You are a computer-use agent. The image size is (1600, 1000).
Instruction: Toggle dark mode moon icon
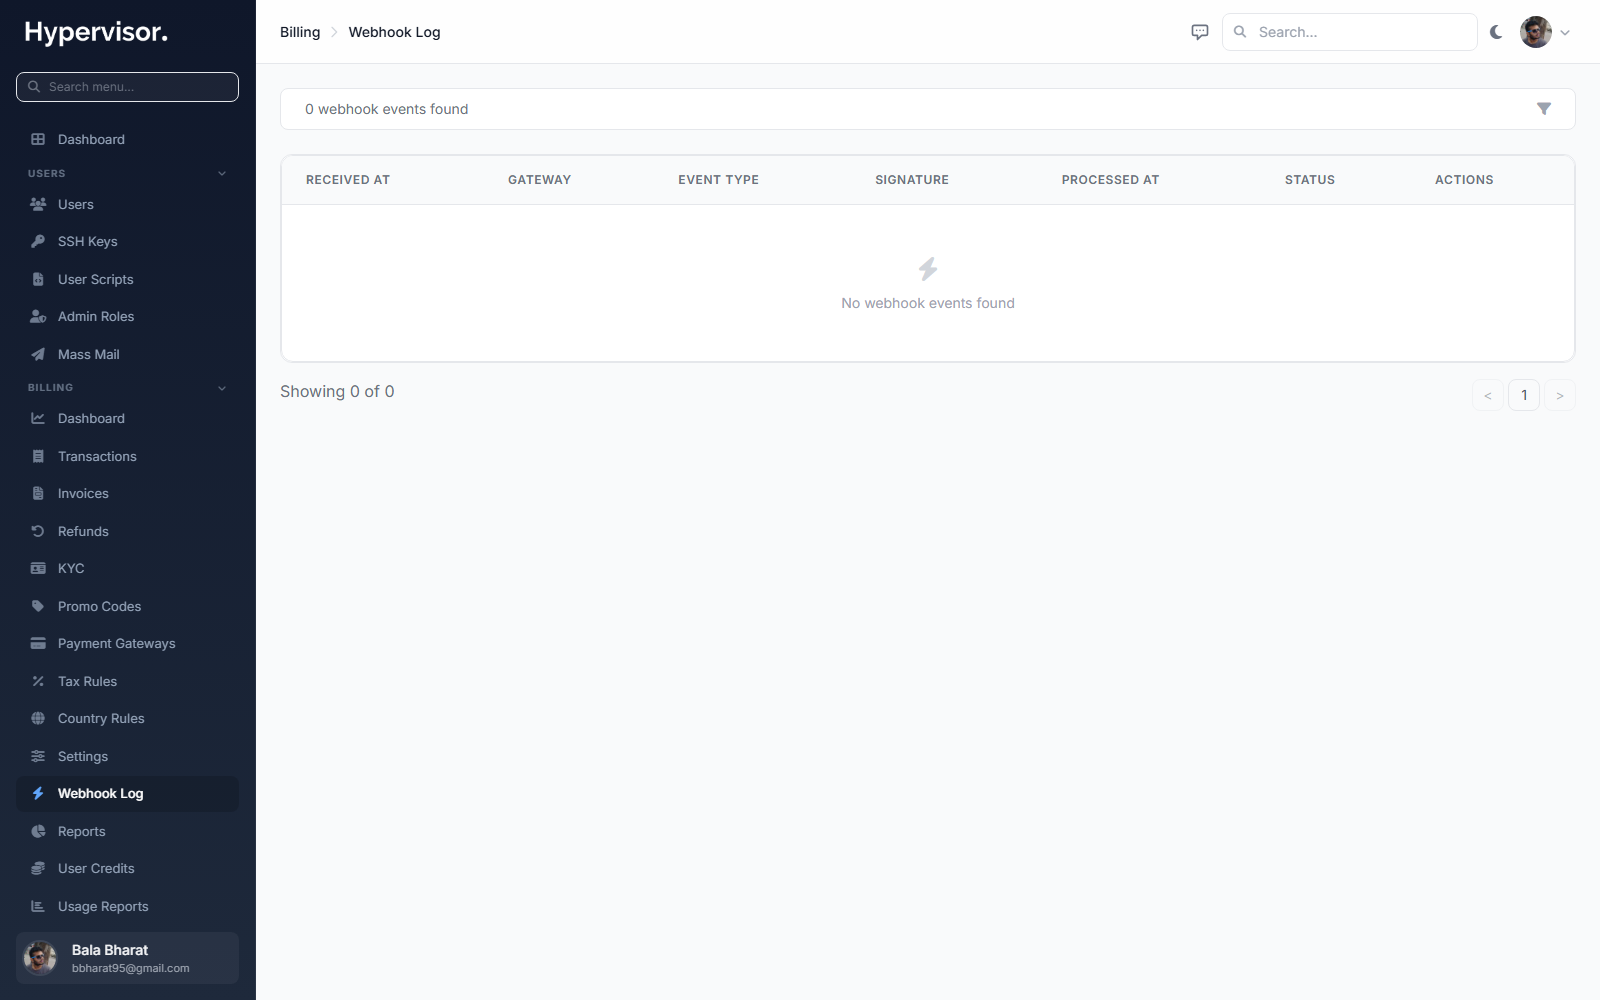[1496, 32]
